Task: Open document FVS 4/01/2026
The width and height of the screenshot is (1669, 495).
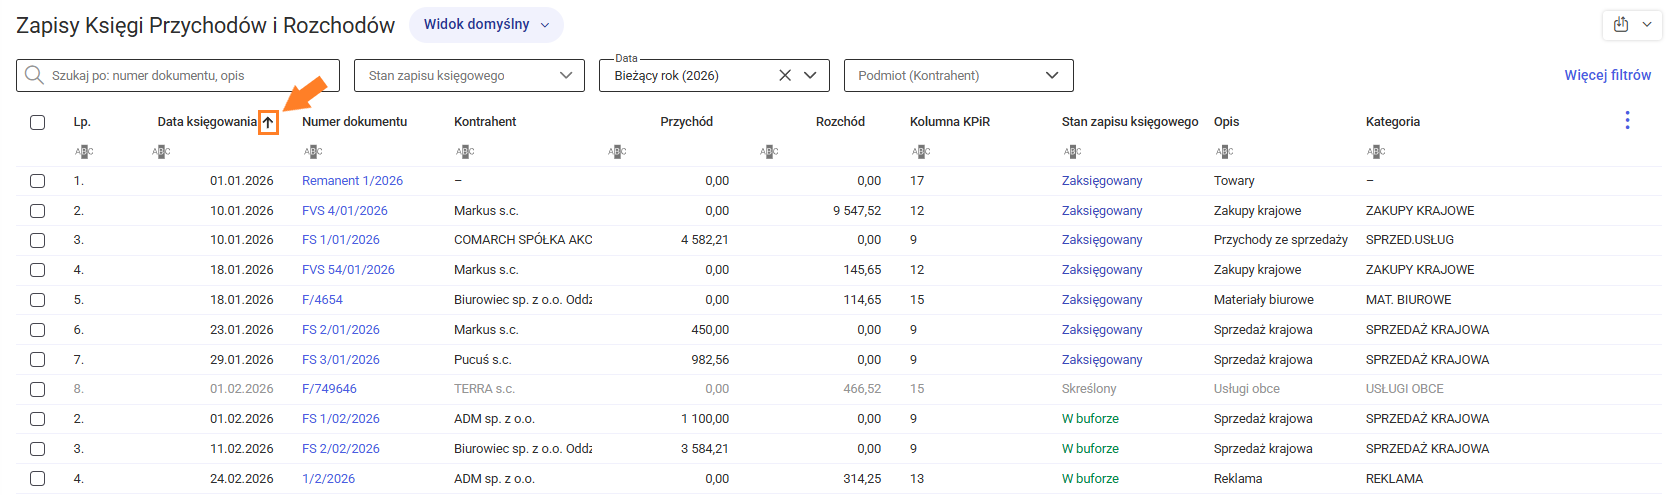Action: tap(345, 211)
